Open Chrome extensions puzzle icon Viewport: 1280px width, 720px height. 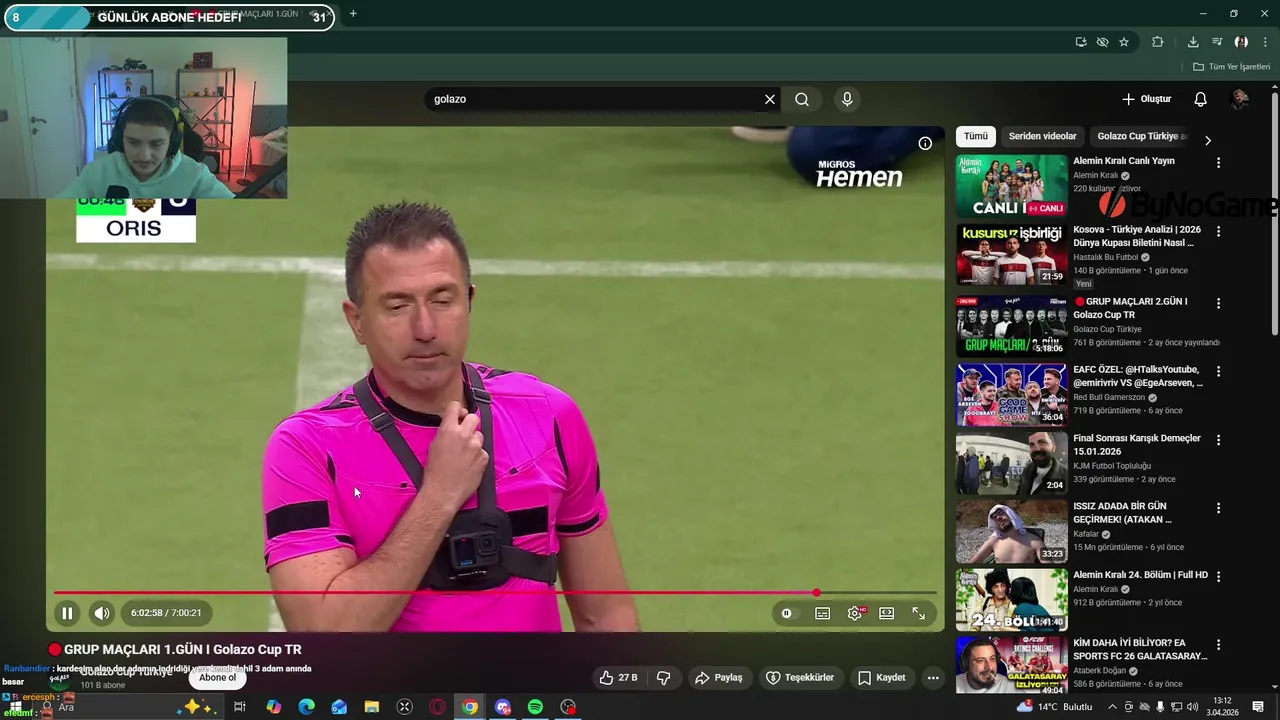(1158, 42)
